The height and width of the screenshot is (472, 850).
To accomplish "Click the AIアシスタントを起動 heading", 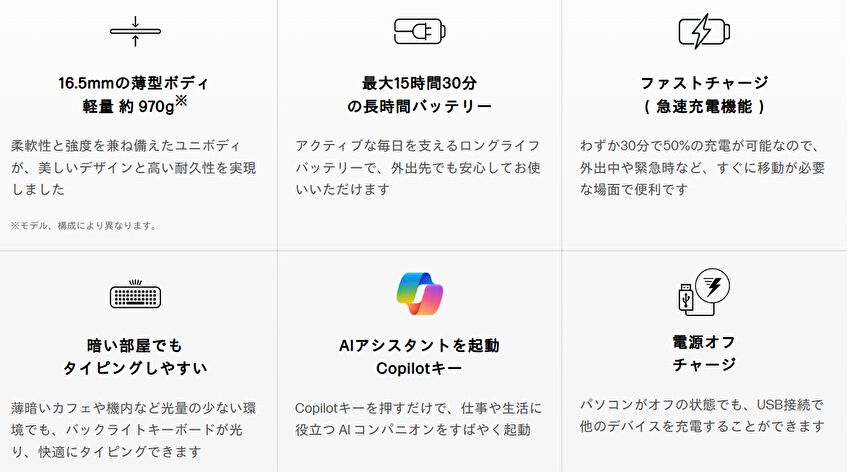I will [419, 345].
